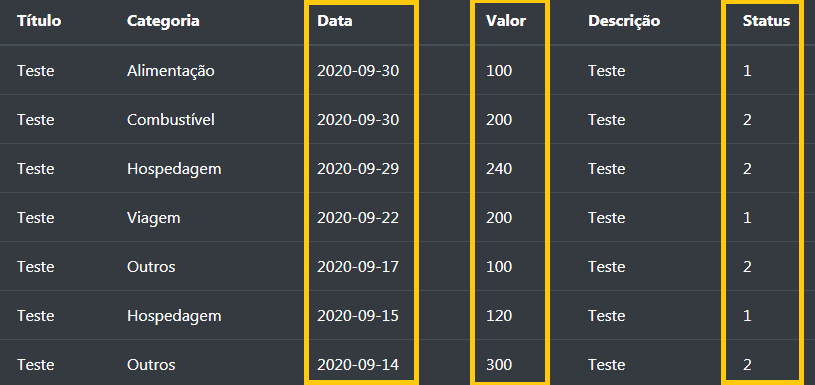Click the Valor column header
The width and height of the screenshot is (815, 385).
[x=506, y=21]
